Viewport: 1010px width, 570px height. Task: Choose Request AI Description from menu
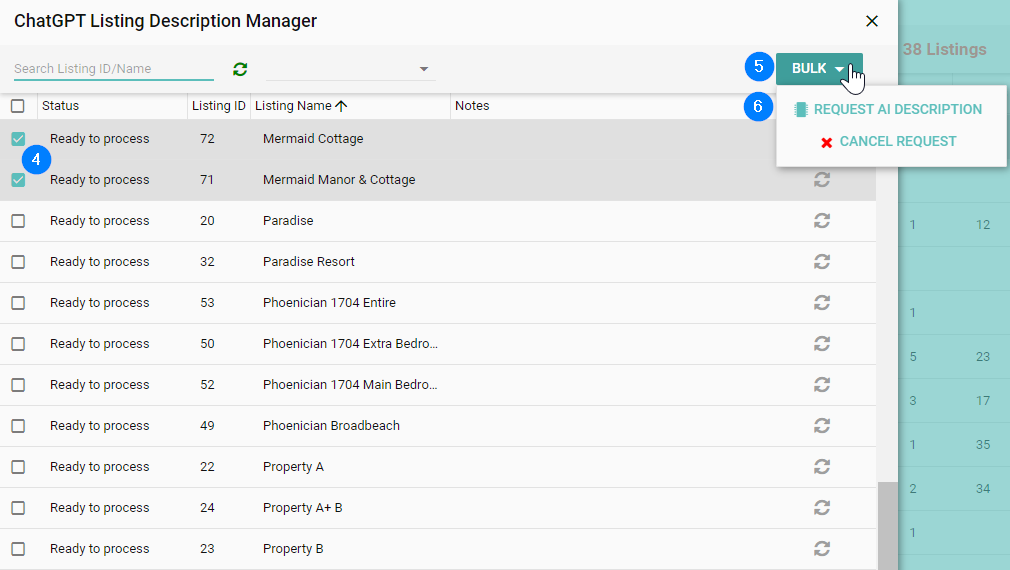(897, 110)
